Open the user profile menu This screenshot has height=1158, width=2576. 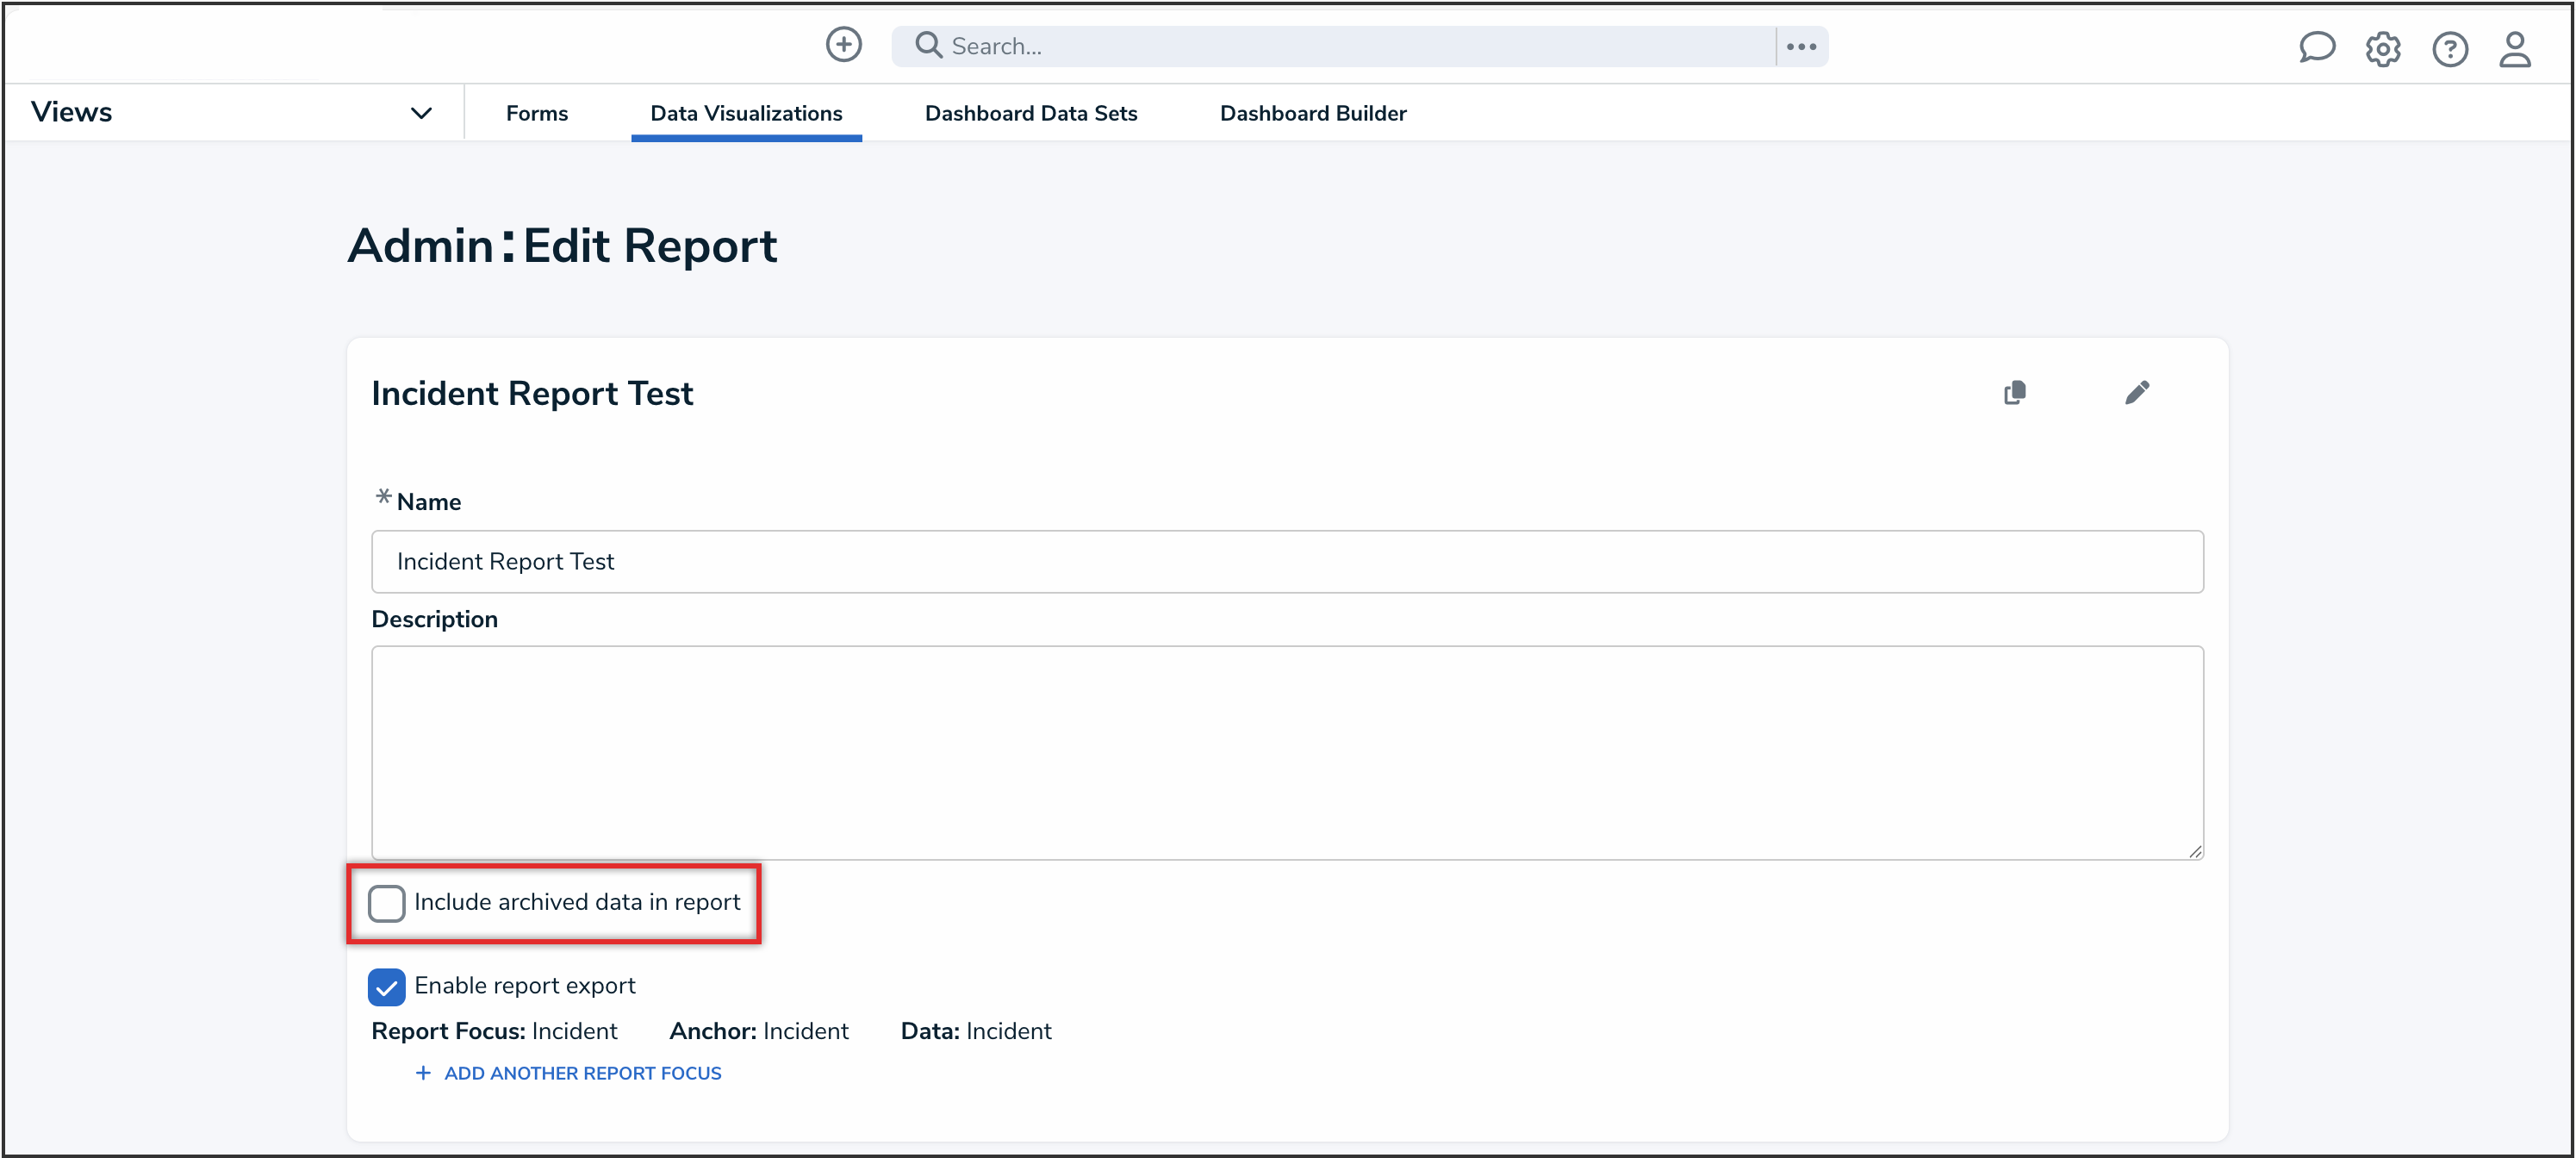[2516, 49]
